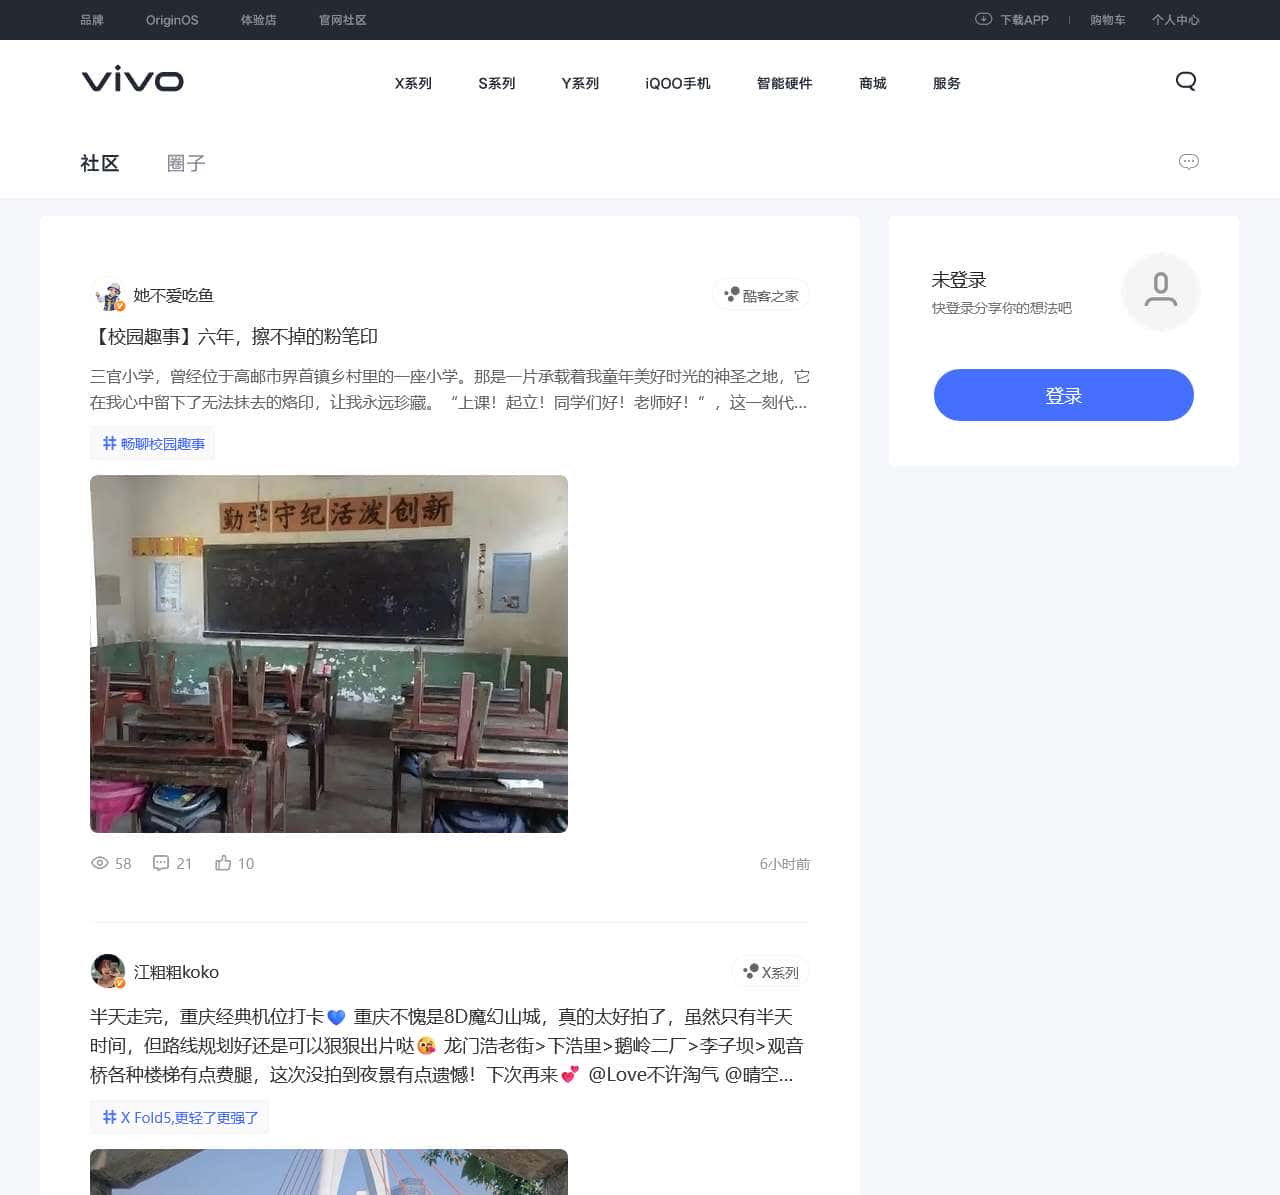Open 购物车 in the top bar

[x=1107, y=20]
